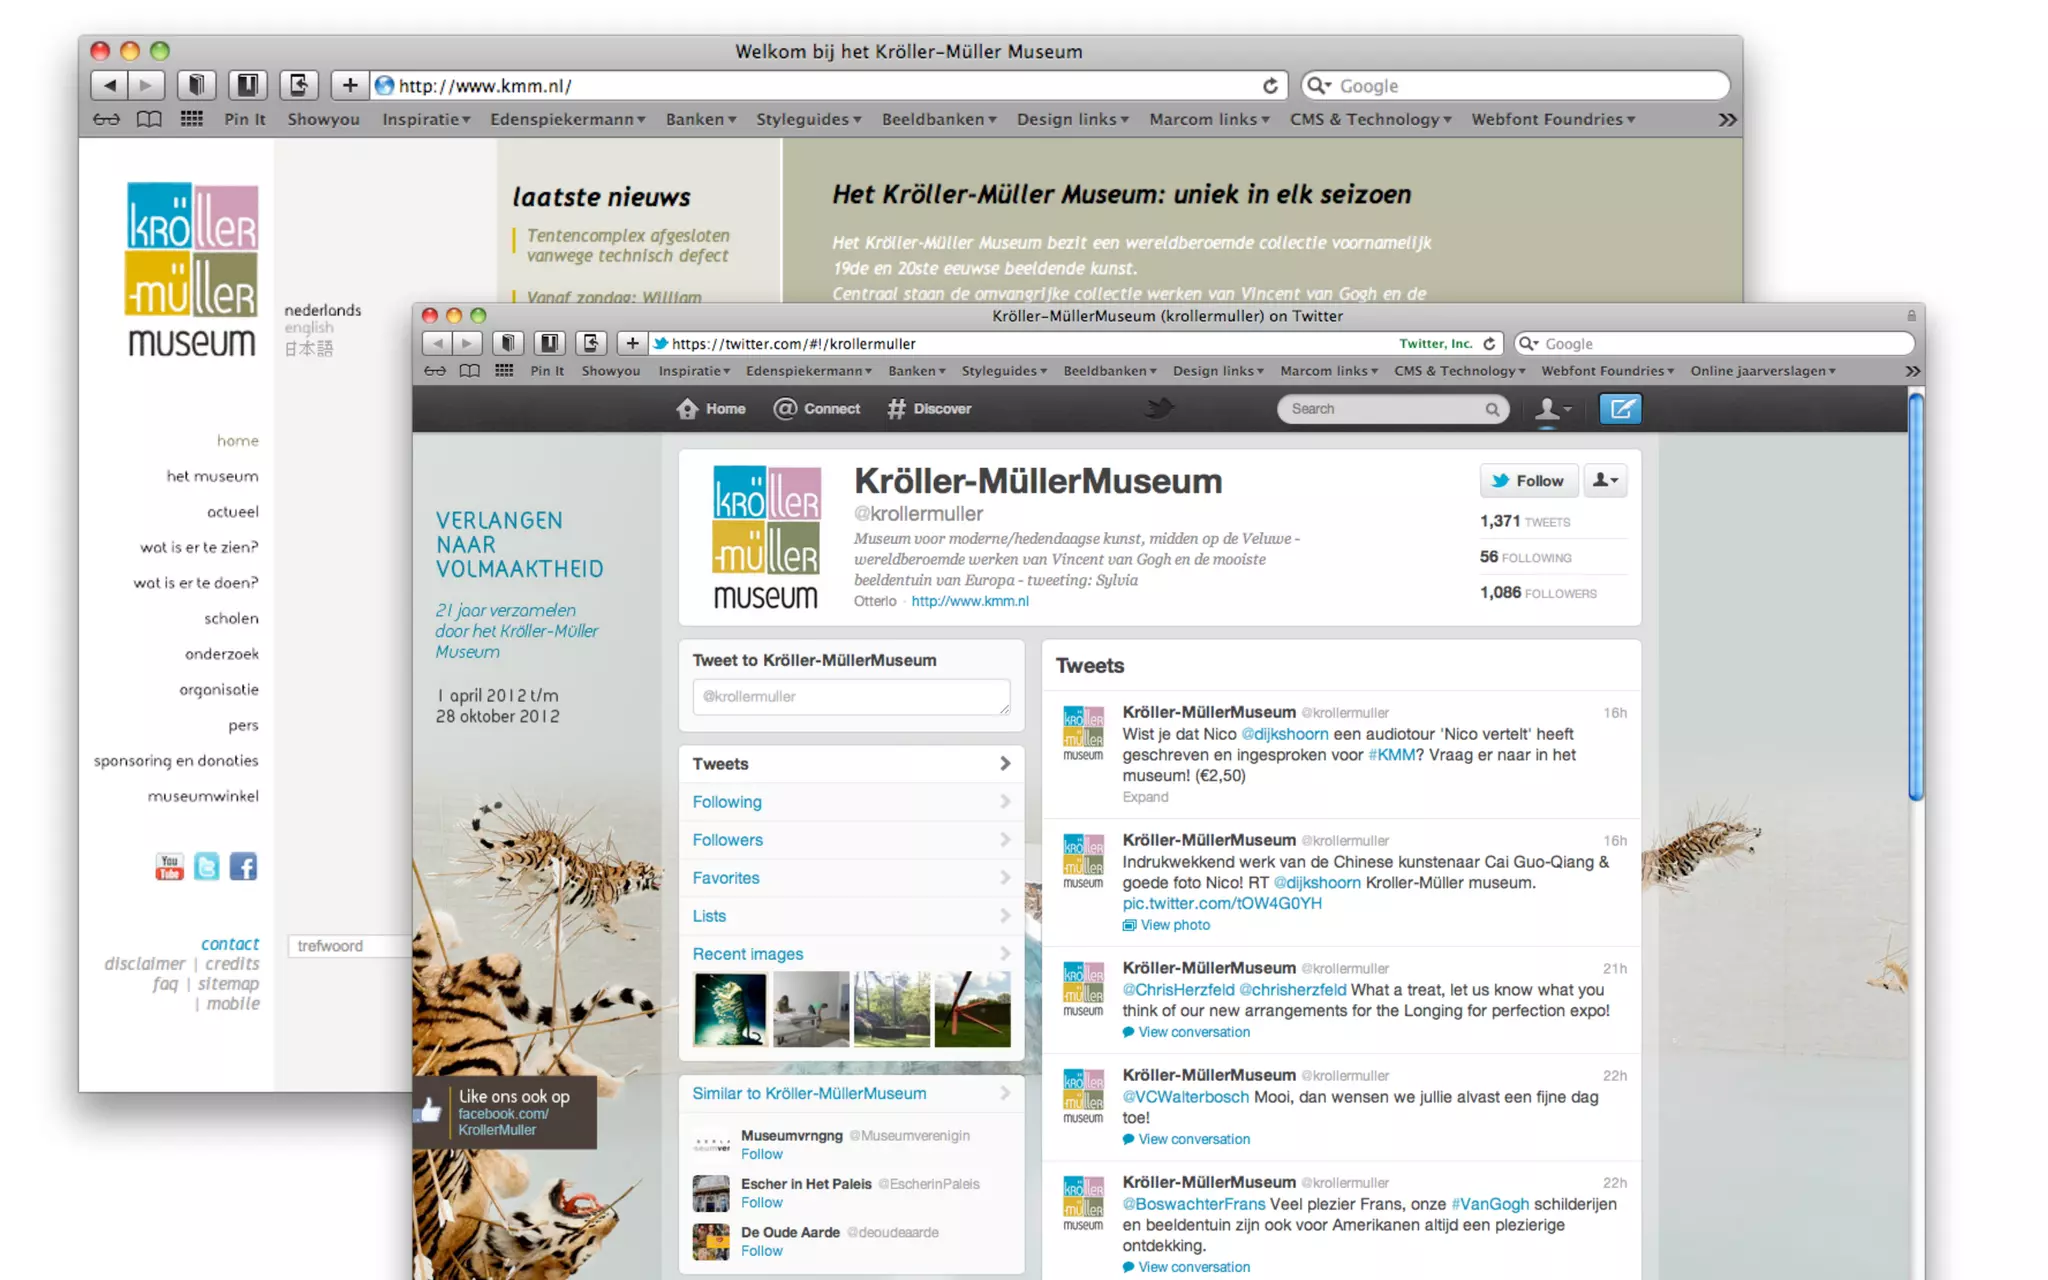Follow De Oude Aarde account
Screen dimensions: 2048x1280
pyautogui.click(x=761, y=1251)
